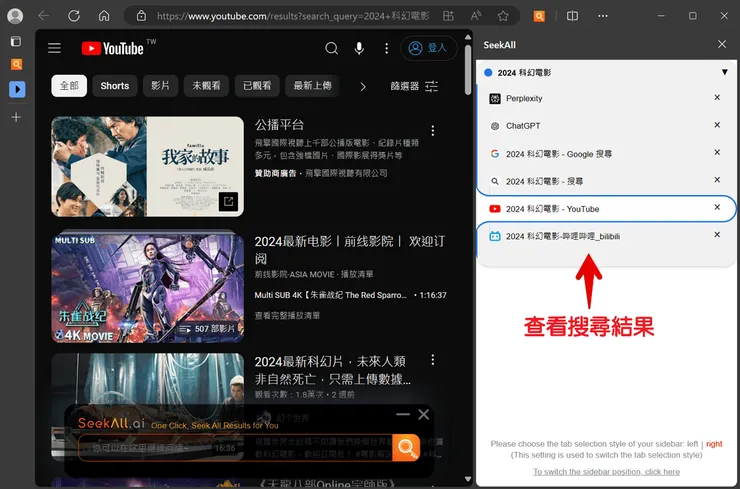Image resolution: width=740 pixels, height=489 pixels.
Task: Select 最新上傳 filter chip
Action: pos(312,86)
